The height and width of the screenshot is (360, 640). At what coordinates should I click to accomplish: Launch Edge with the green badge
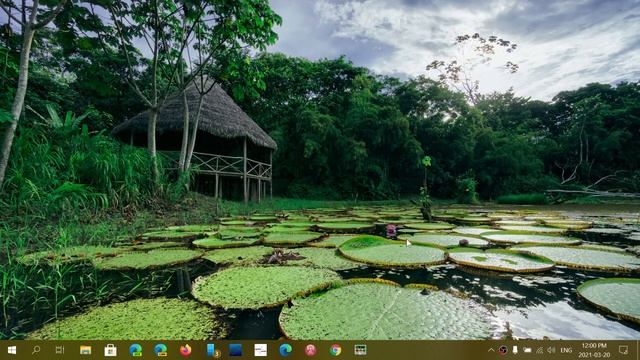tap(136, 350)
